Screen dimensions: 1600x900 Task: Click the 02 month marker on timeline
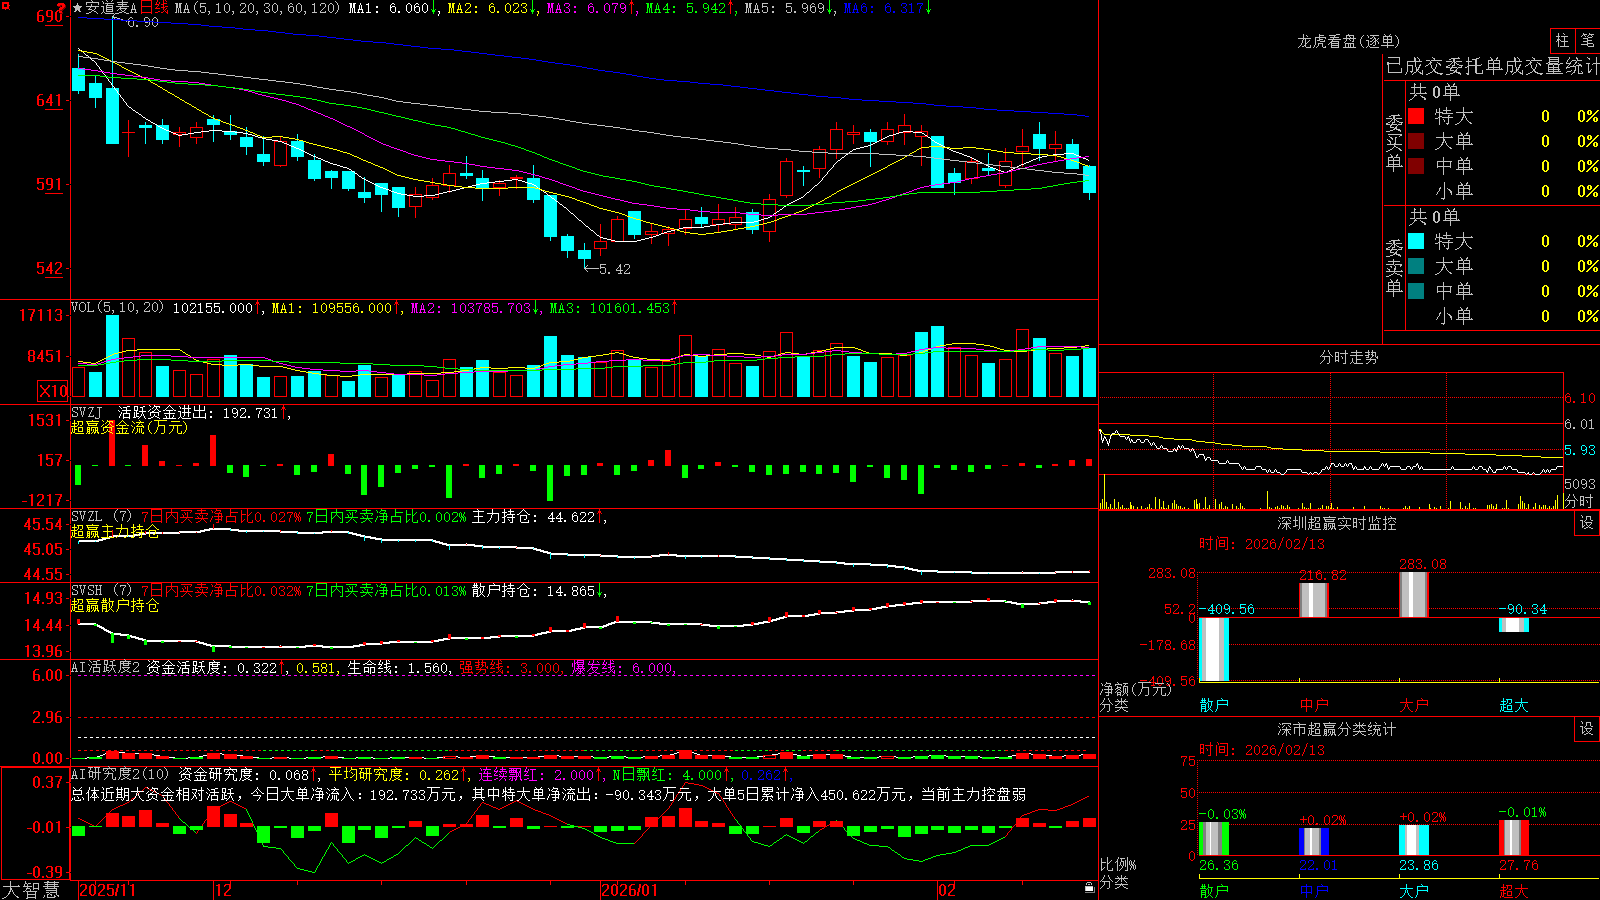coord(947,890)
